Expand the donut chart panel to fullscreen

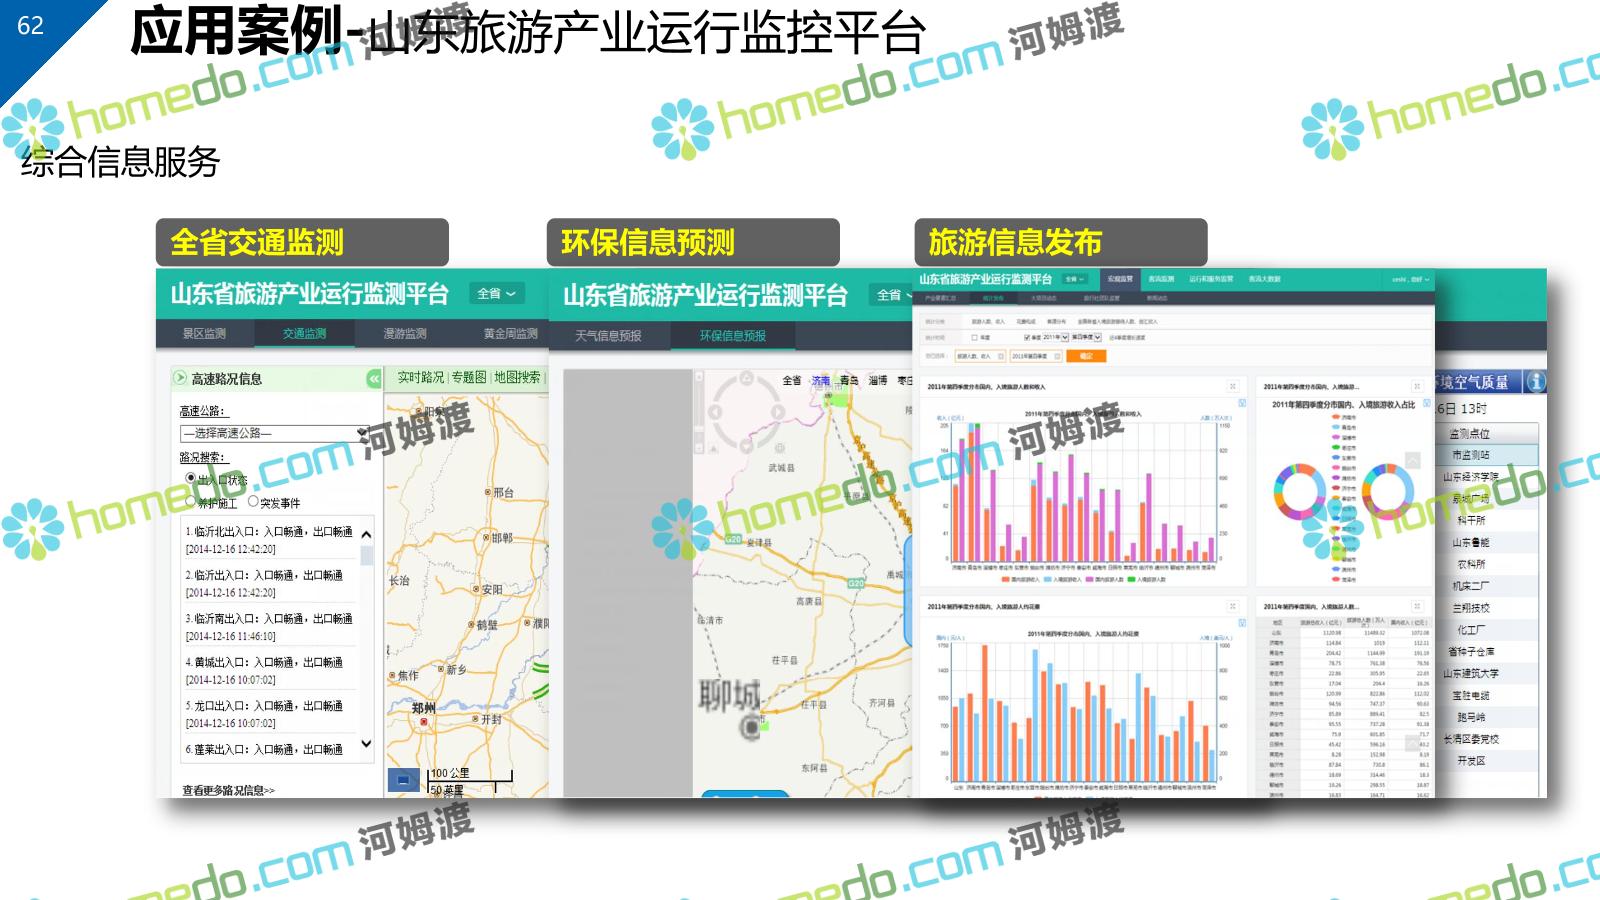1416,386
